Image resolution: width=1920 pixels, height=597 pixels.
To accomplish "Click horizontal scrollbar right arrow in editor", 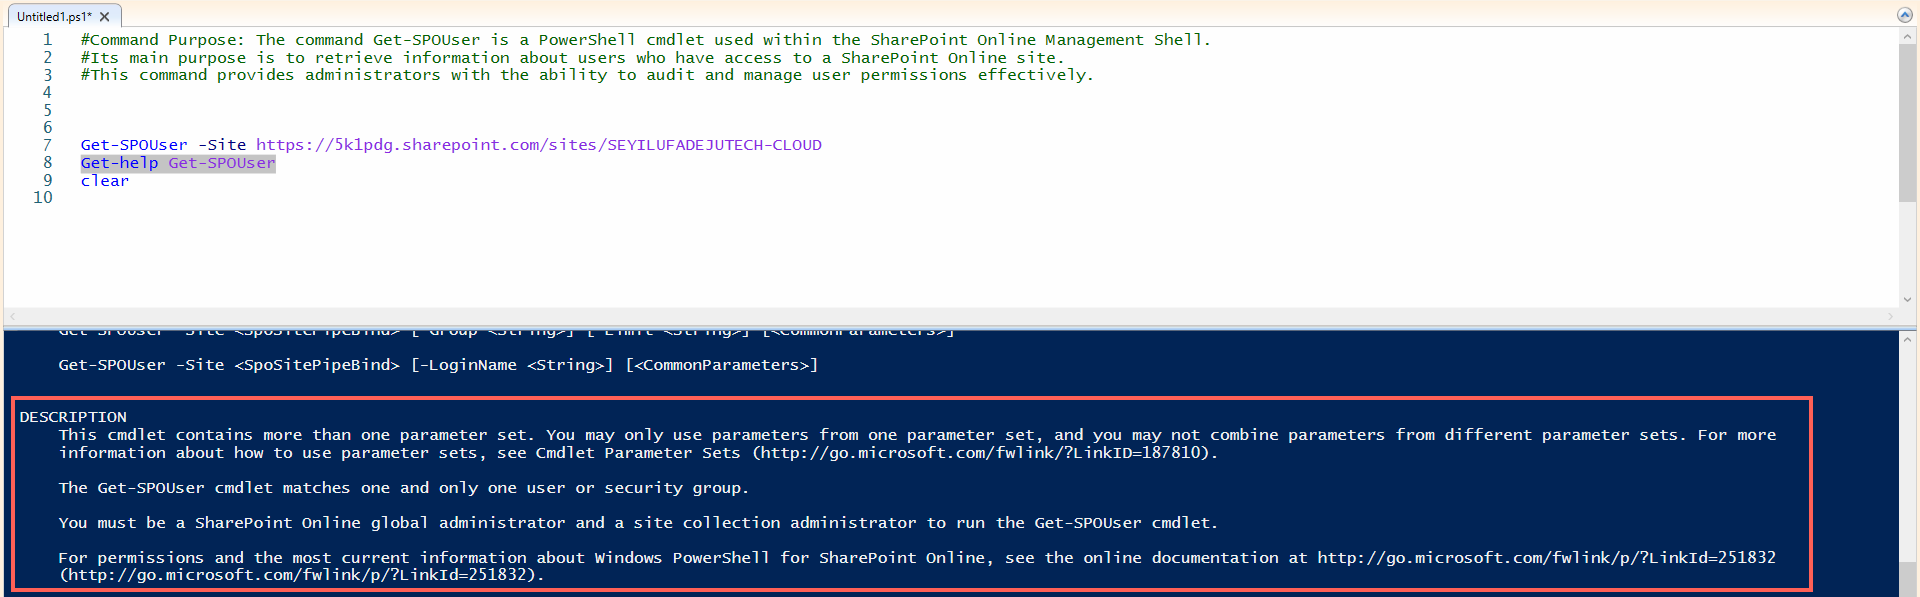I will (1890, 317).
